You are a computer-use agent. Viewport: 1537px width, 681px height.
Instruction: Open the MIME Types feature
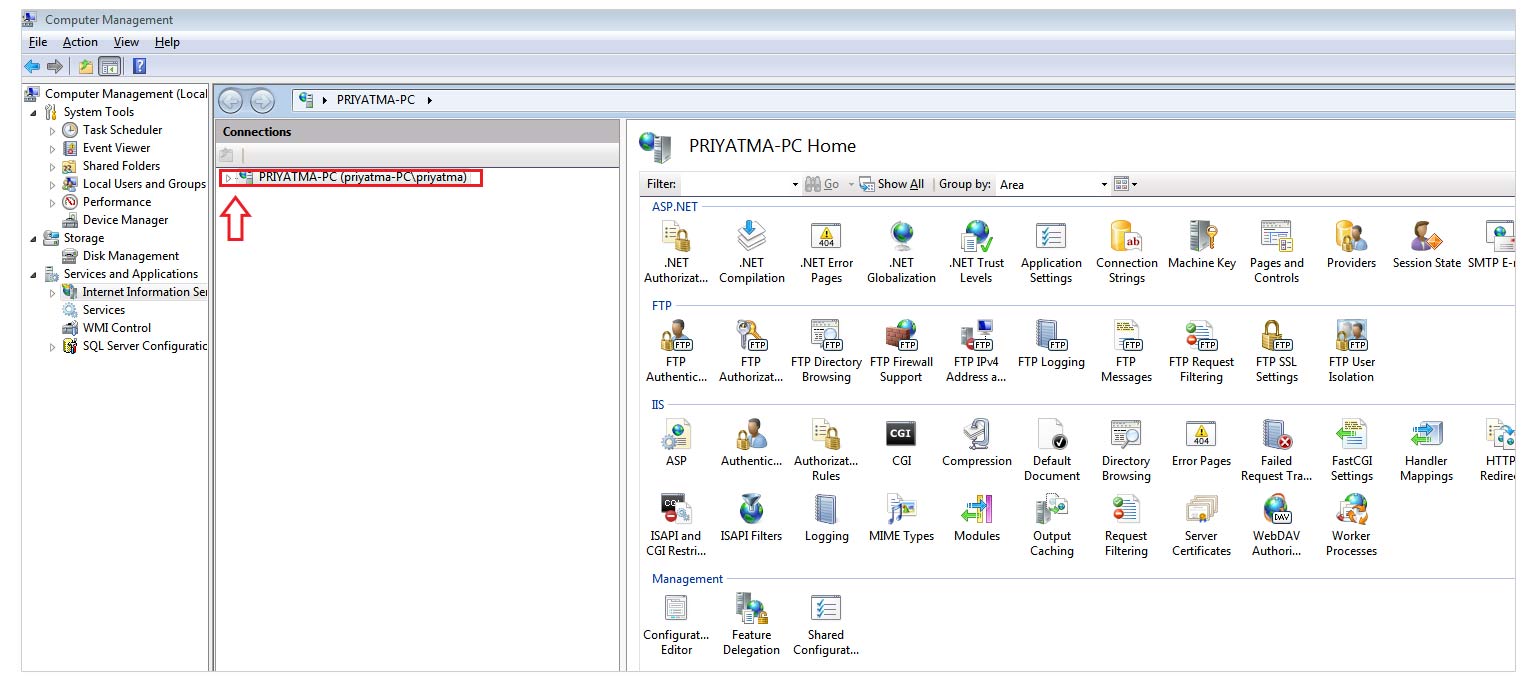point(901,518)
